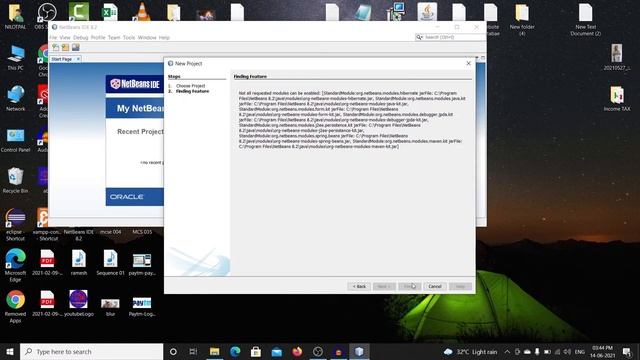The height and width of the screenshot is (360, 640).
Task: Open Firefox from taskbar
Action: [297, 351]
